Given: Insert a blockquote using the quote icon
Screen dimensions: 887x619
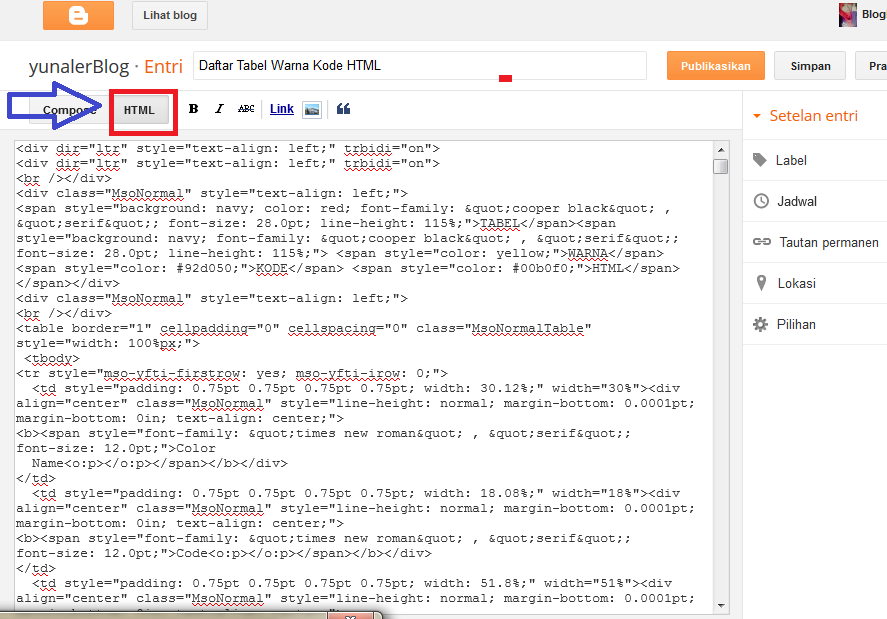Looking at the screenshot, I should [x=343, y=108].
